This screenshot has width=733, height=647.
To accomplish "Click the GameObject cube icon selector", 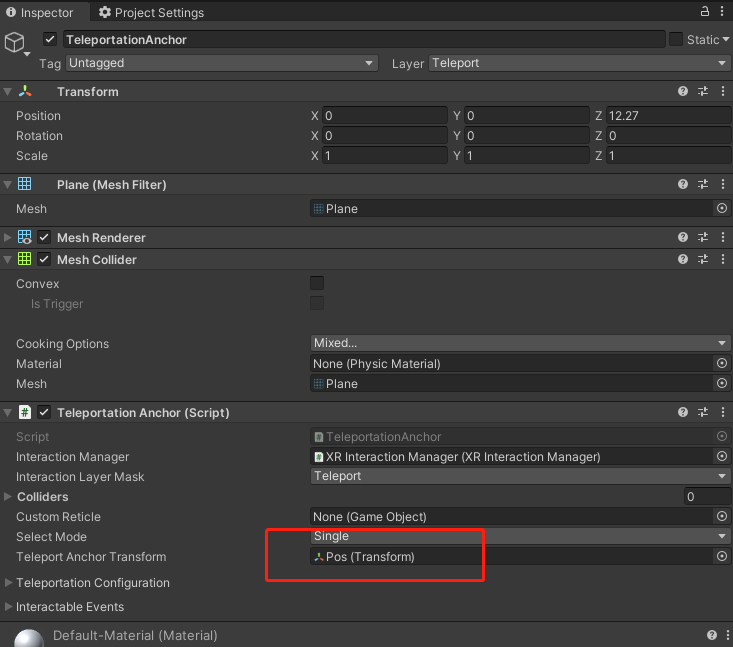I will click(x=15, y=43).
